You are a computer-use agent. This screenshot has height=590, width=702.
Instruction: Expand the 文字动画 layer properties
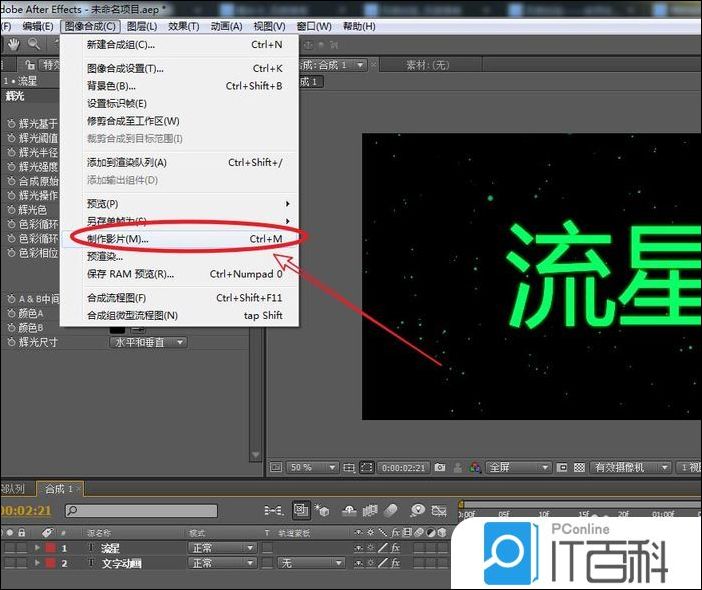coord(38,563)
